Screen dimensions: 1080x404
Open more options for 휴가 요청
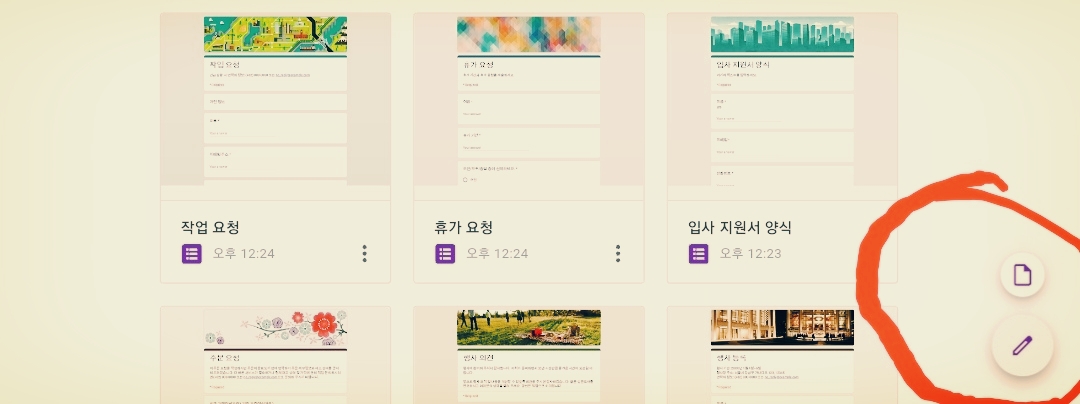[618, 254]
